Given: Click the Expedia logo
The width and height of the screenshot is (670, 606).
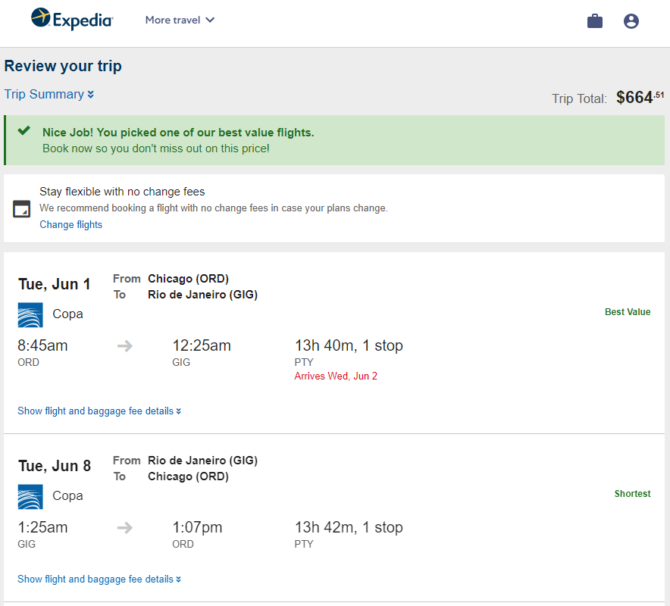Looking at the screenshot, I should [72, 19].
